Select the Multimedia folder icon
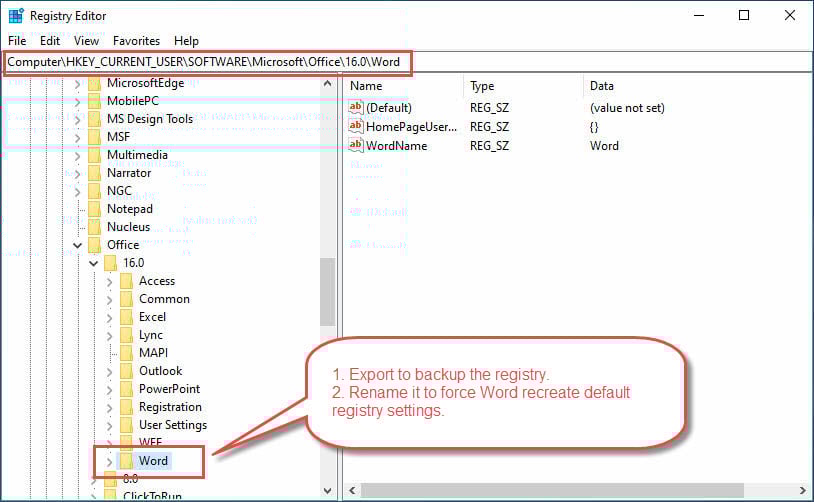814x502 pixels. (94, 155)
